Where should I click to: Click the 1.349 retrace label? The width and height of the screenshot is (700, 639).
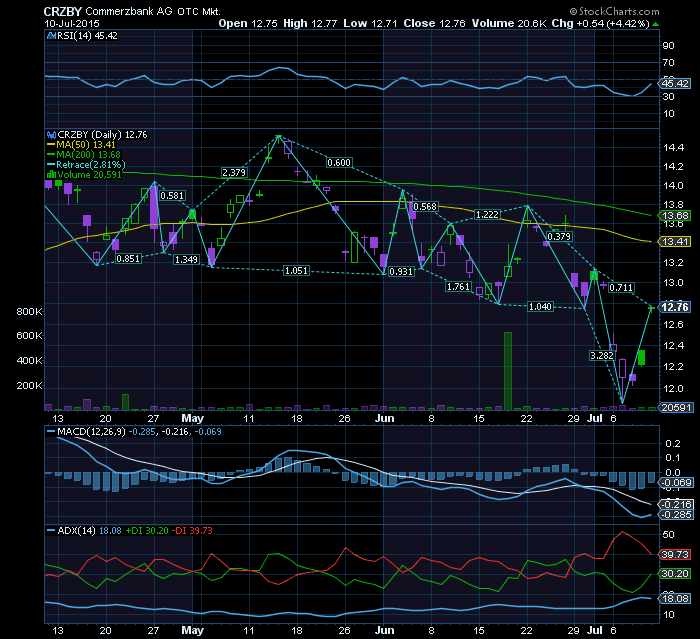point(186,259)
